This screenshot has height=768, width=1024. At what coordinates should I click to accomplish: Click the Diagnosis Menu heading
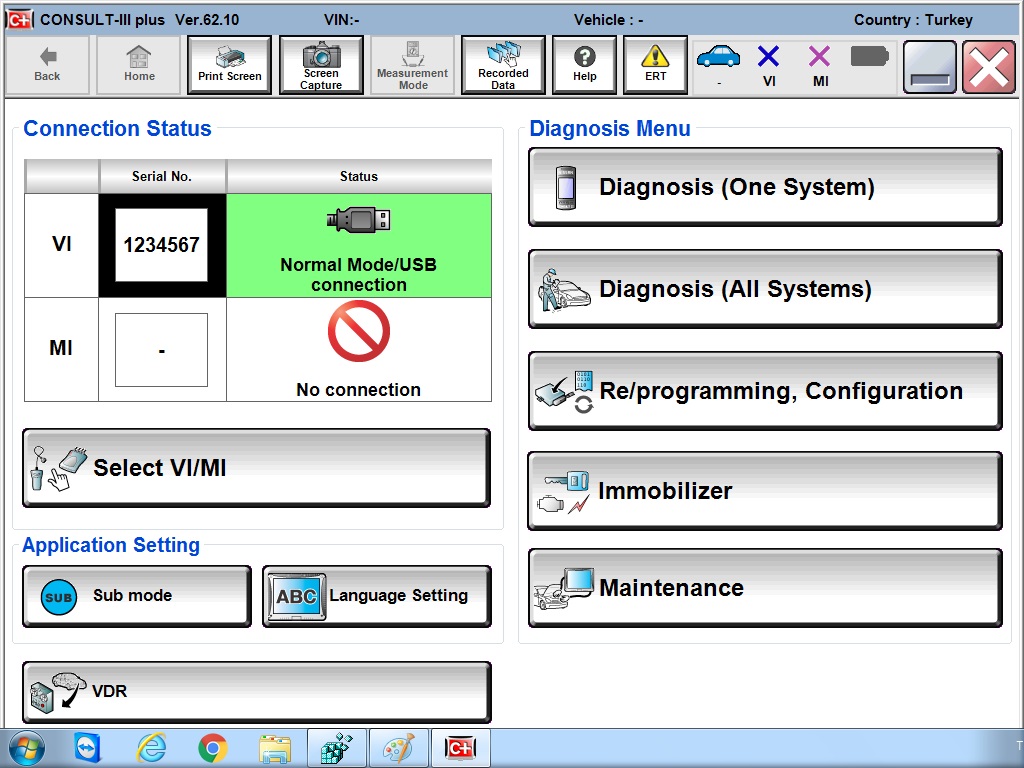click(x=610, y=129)
